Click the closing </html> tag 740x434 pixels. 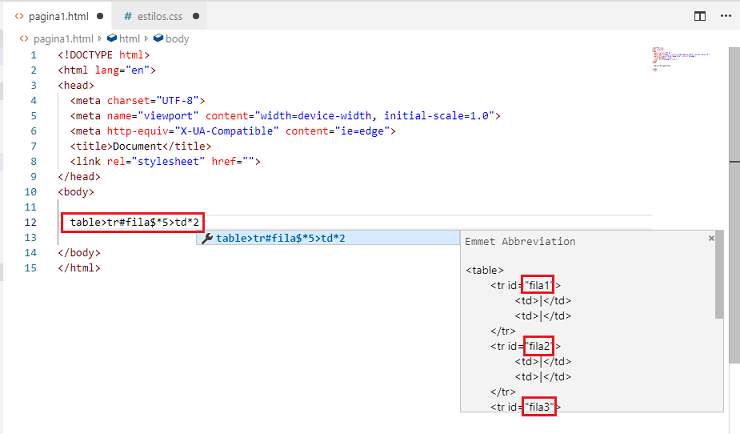pyautogui.click(x=79, y=268)
